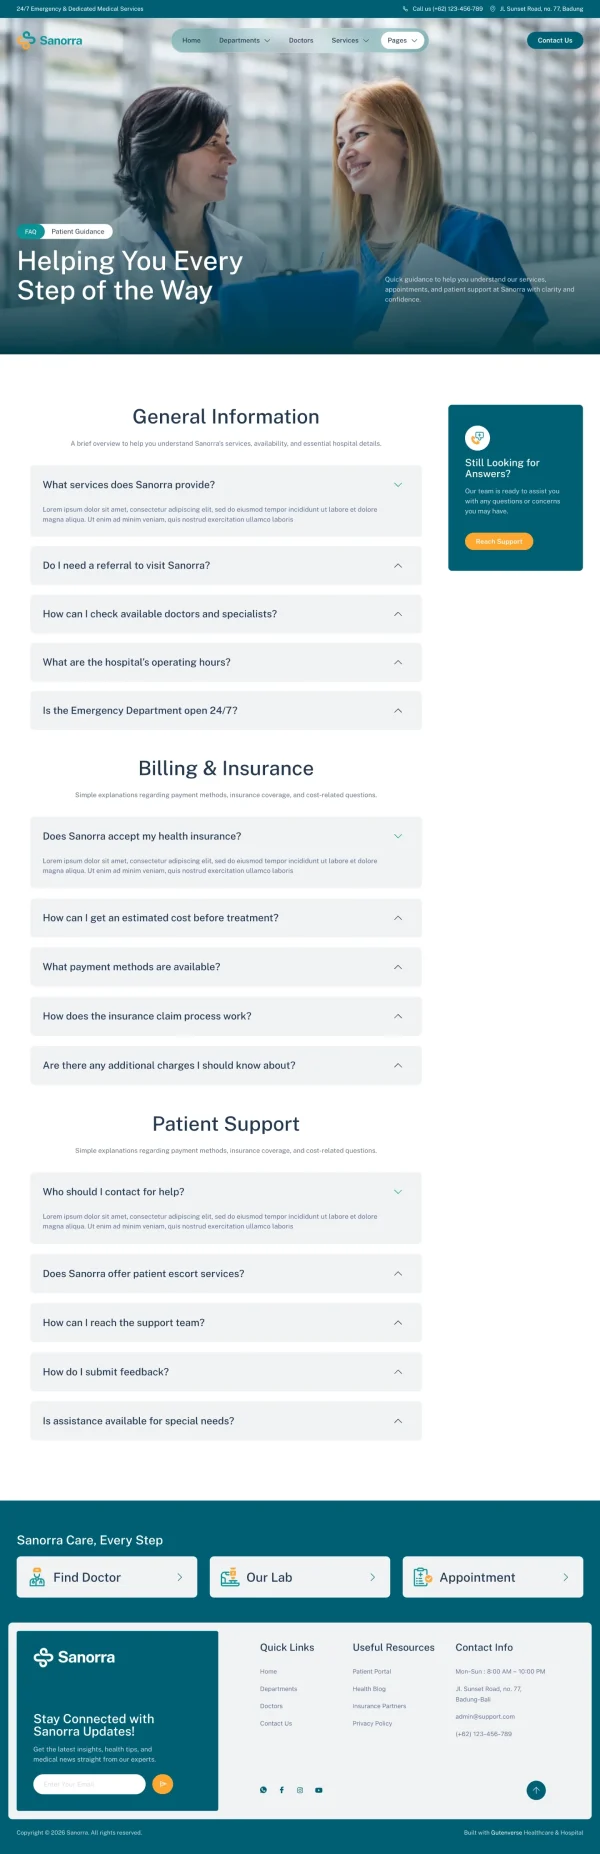Click the Facebook icon in footer
The image size is (600, 1854).
[282, 1790]
